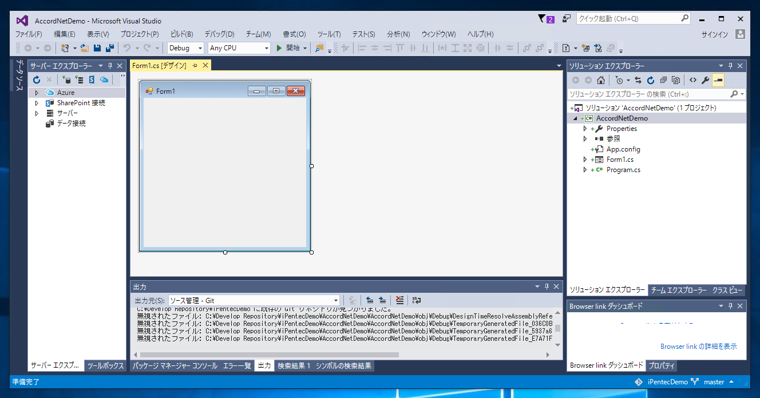The height and width of the screenshot is (398, 760).
Task: Open the ツール(T) menu
Action: [x=329, y=34]
